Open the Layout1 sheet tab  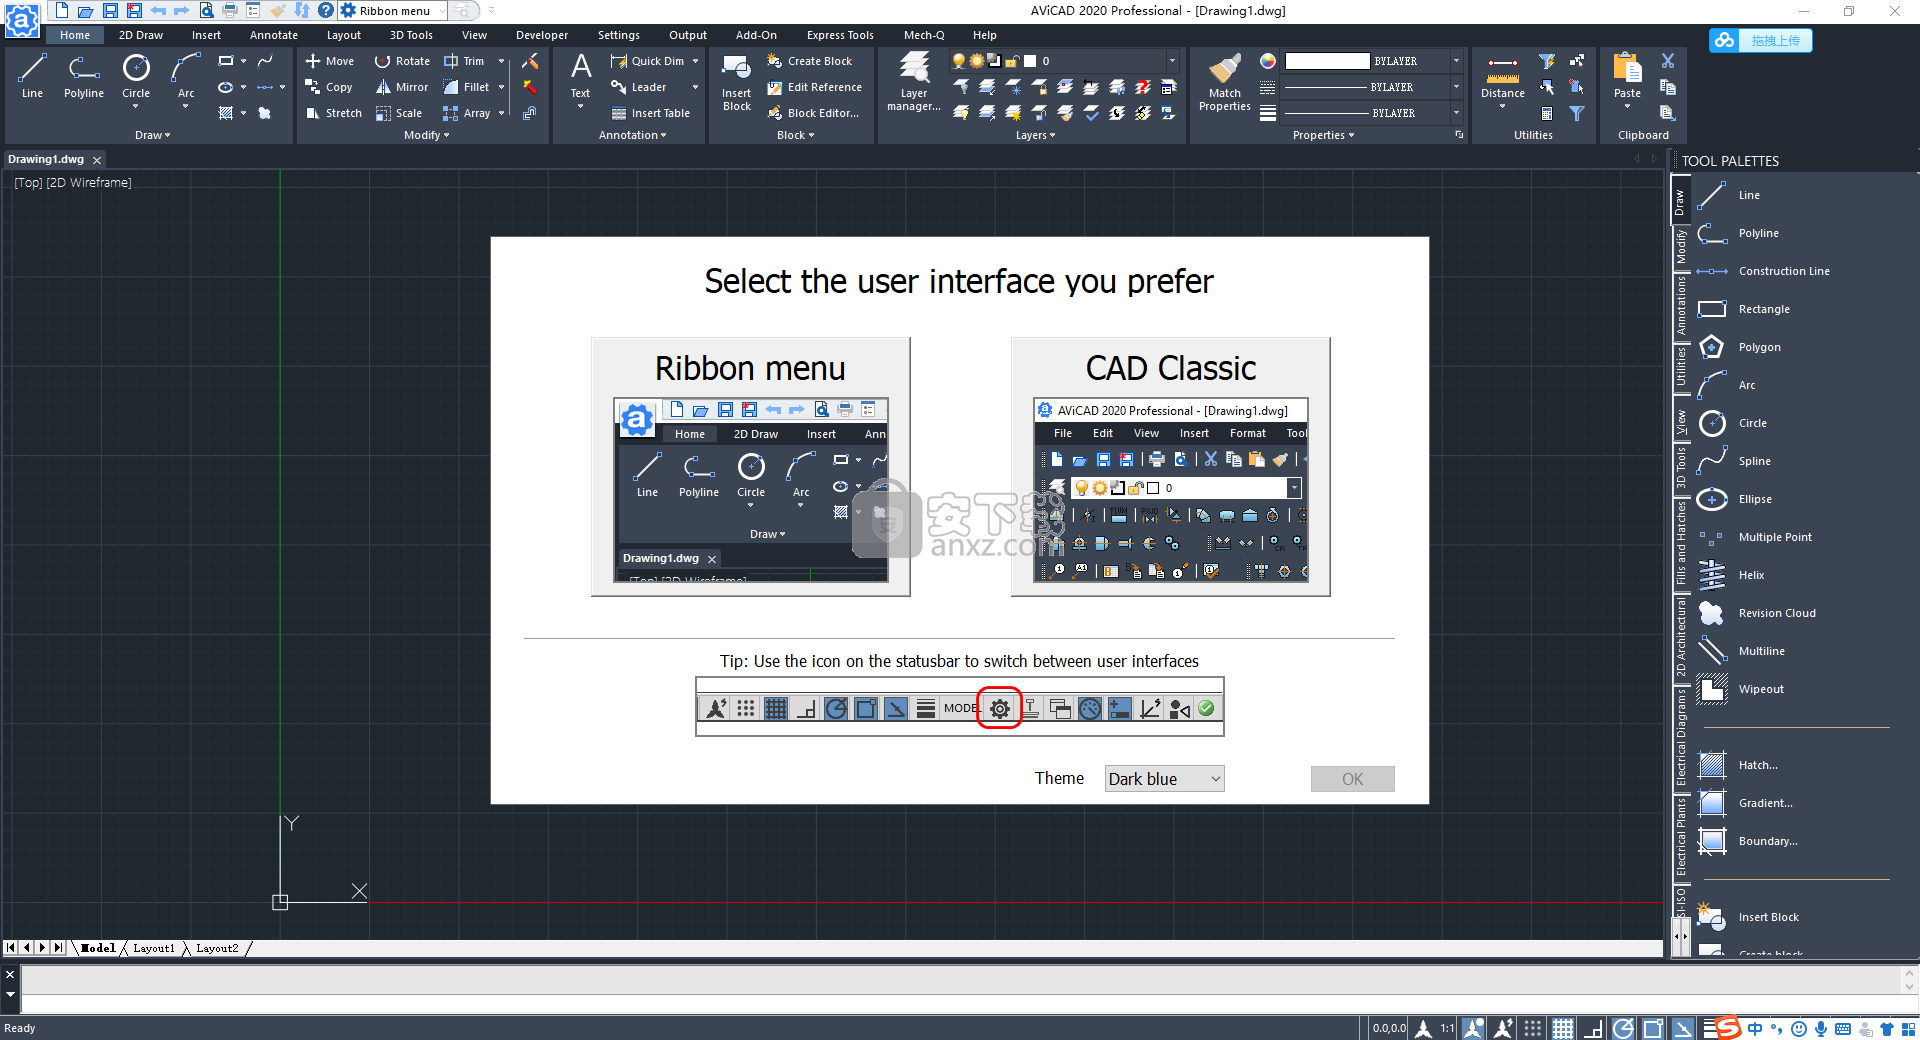[153, 948]
